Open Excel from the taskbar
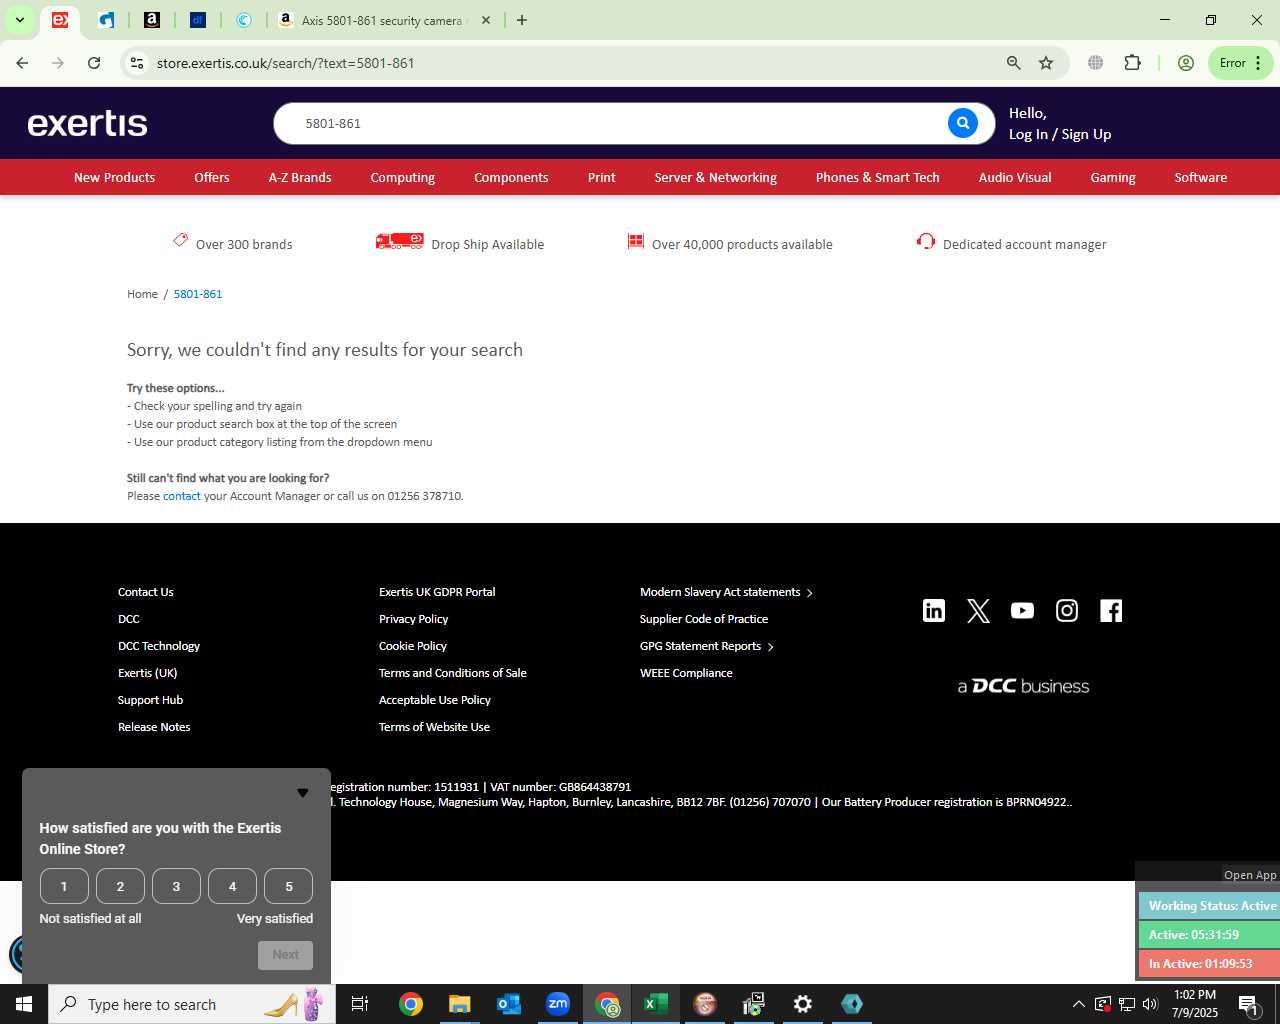The width and height of the screenshot is (1280, 1024). tap(656, 1004)
